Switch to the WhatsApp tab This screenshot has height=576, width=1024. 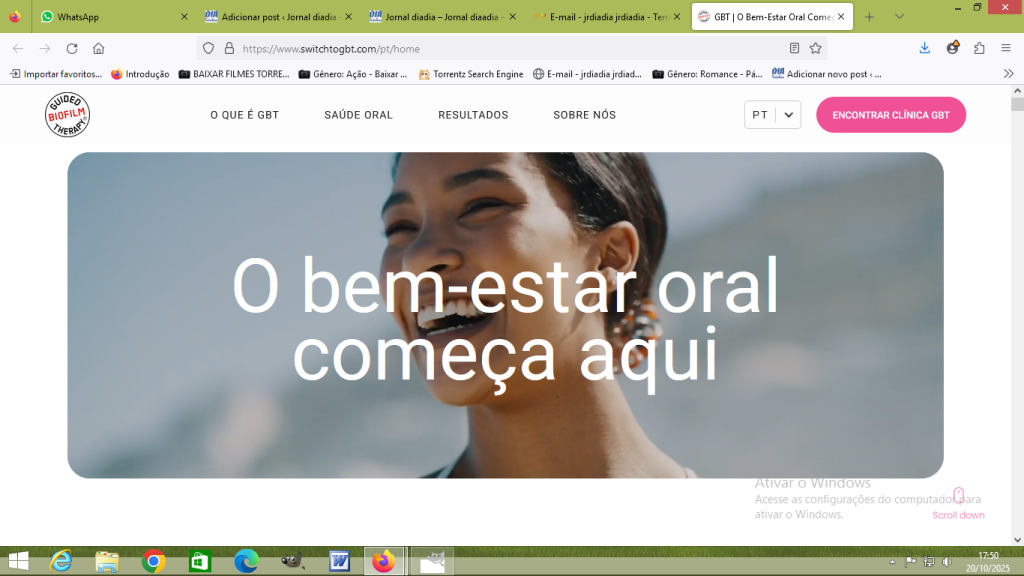pyautogui.click(x=112, y=17)
